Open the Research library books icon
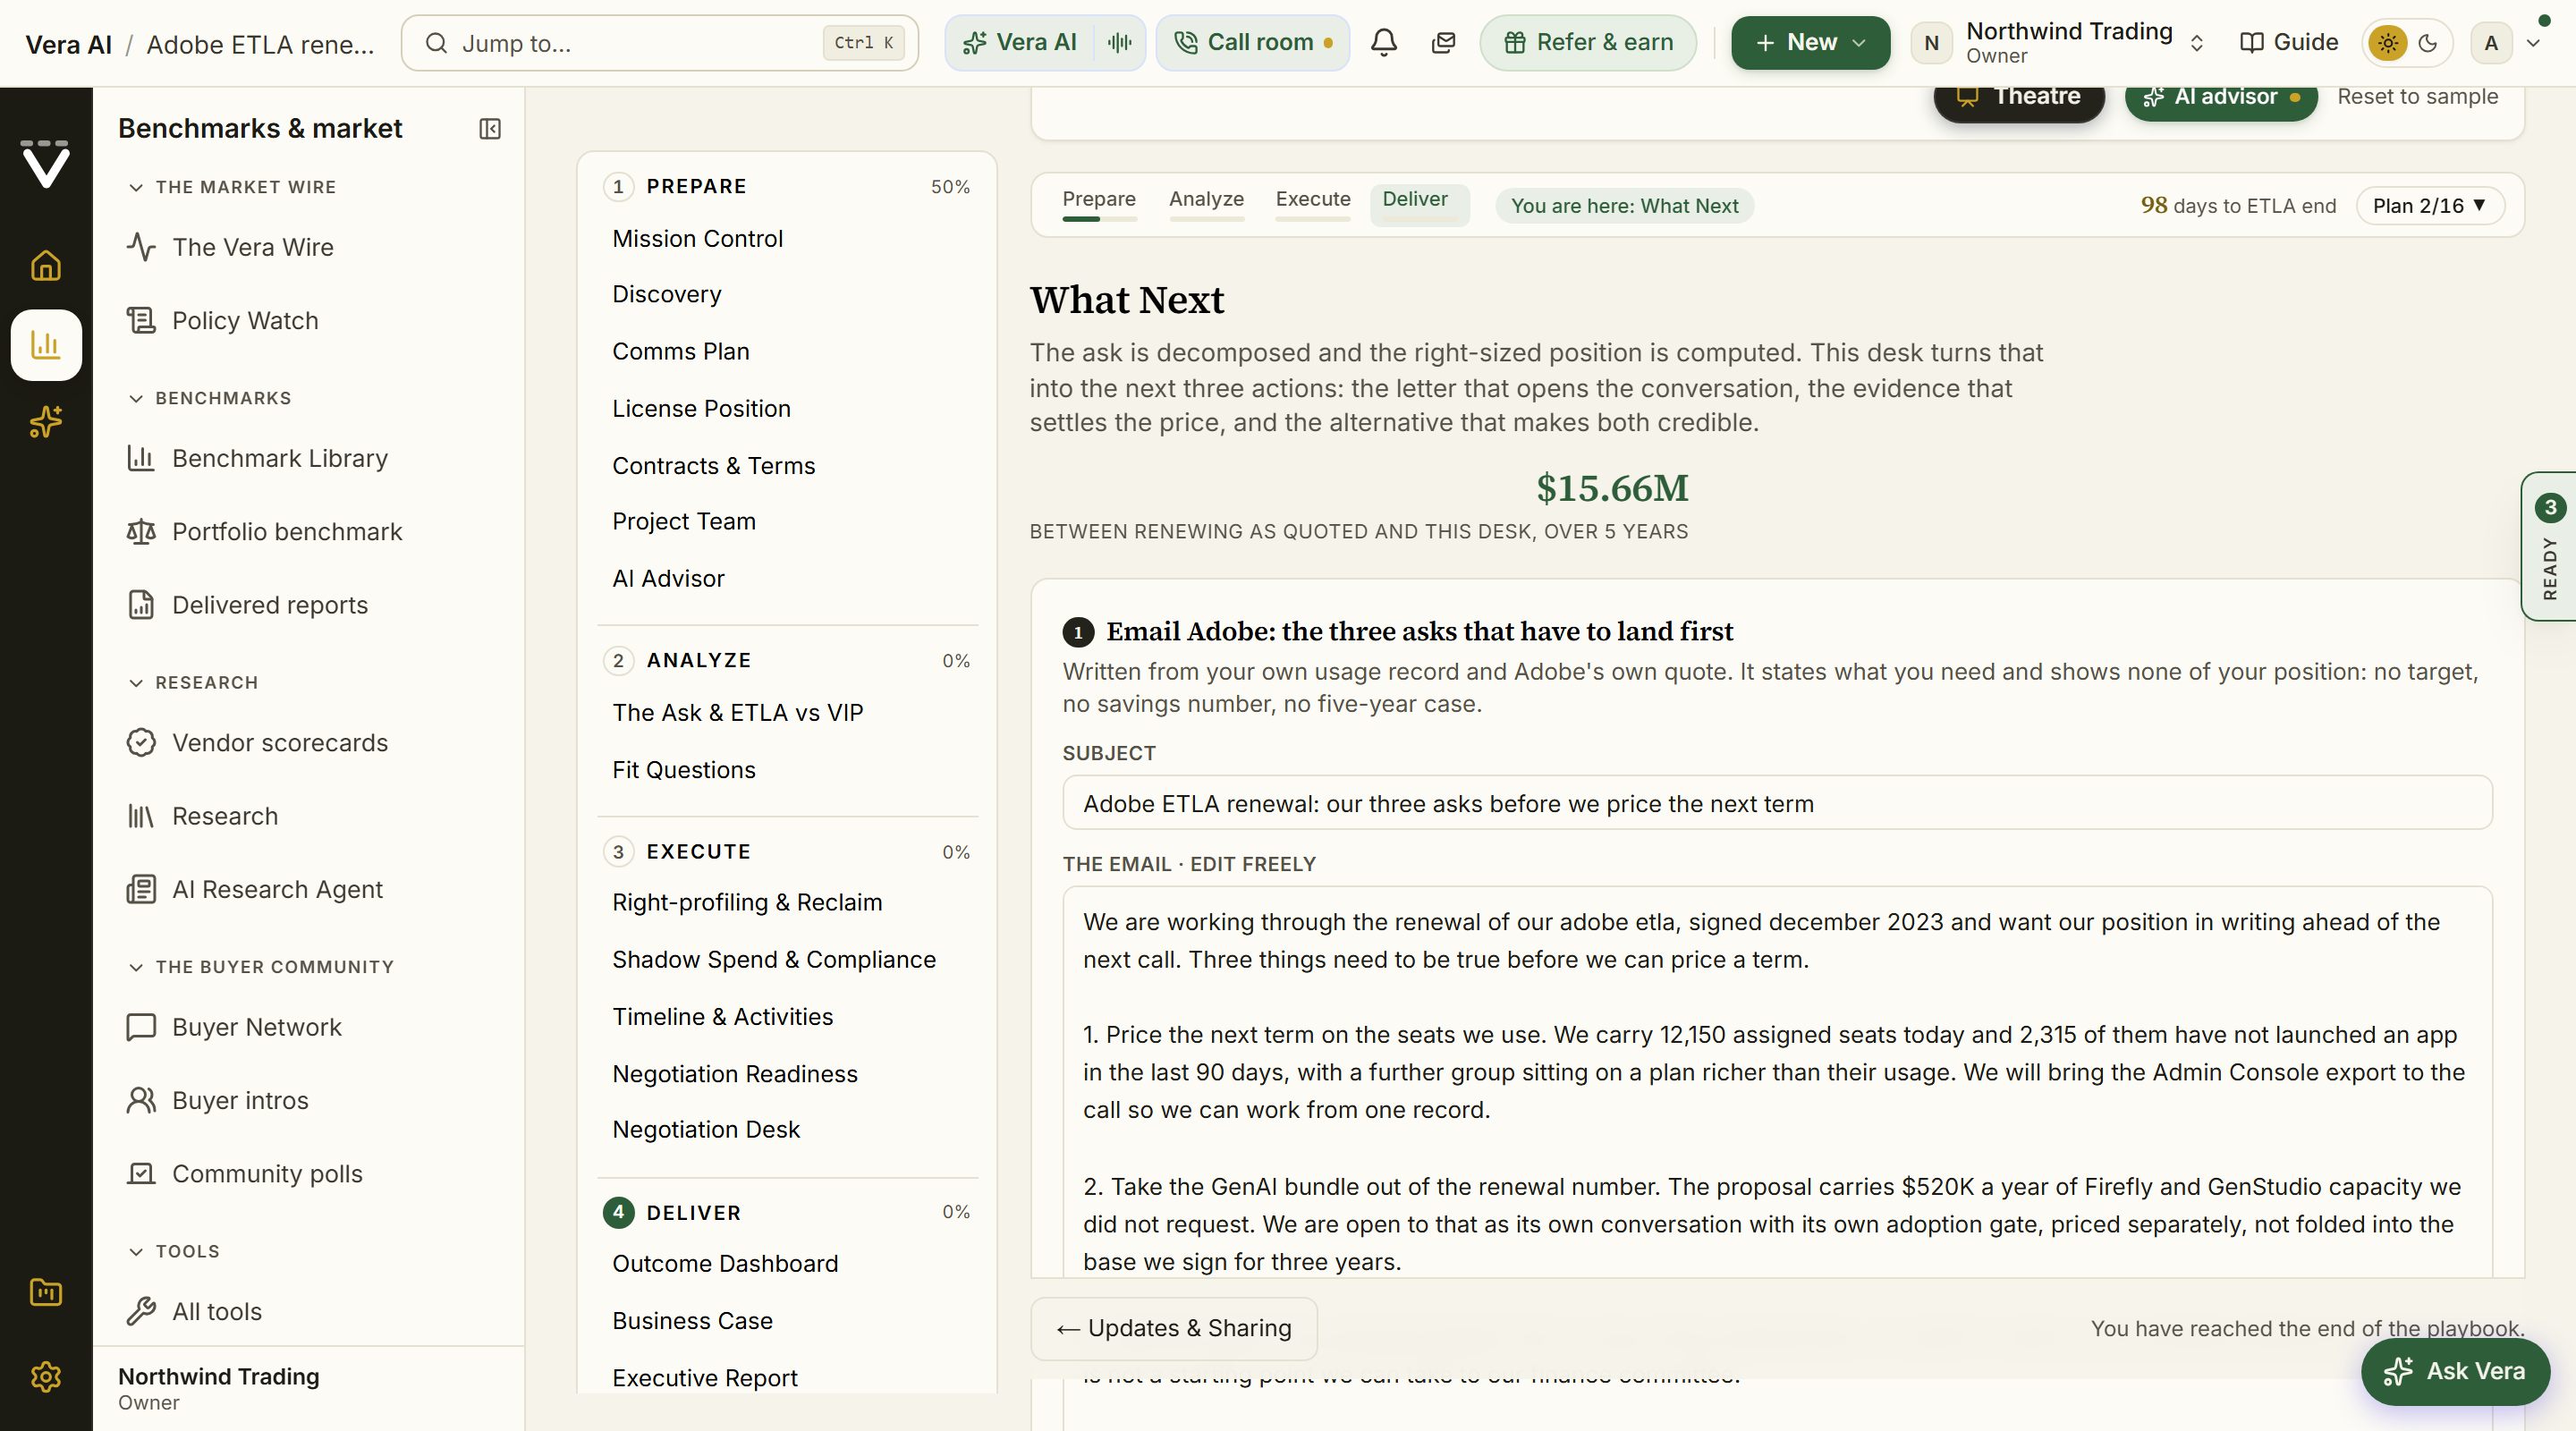Screen dimensions: 2576x1431 (x=141, y=816)
